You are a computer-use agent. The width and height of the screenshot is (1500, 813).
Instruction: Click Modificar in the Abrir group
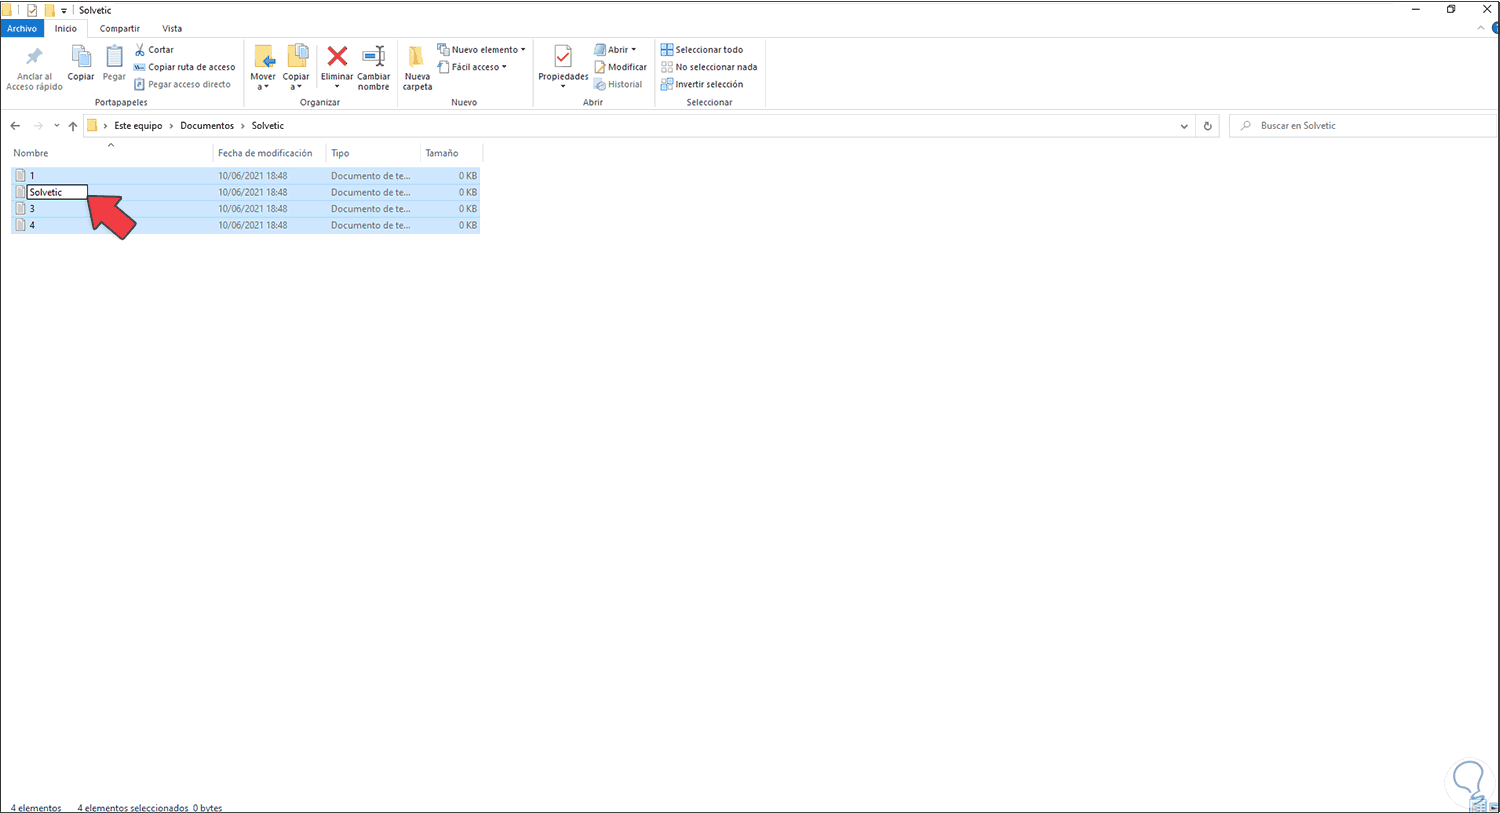tap(620, 67)
